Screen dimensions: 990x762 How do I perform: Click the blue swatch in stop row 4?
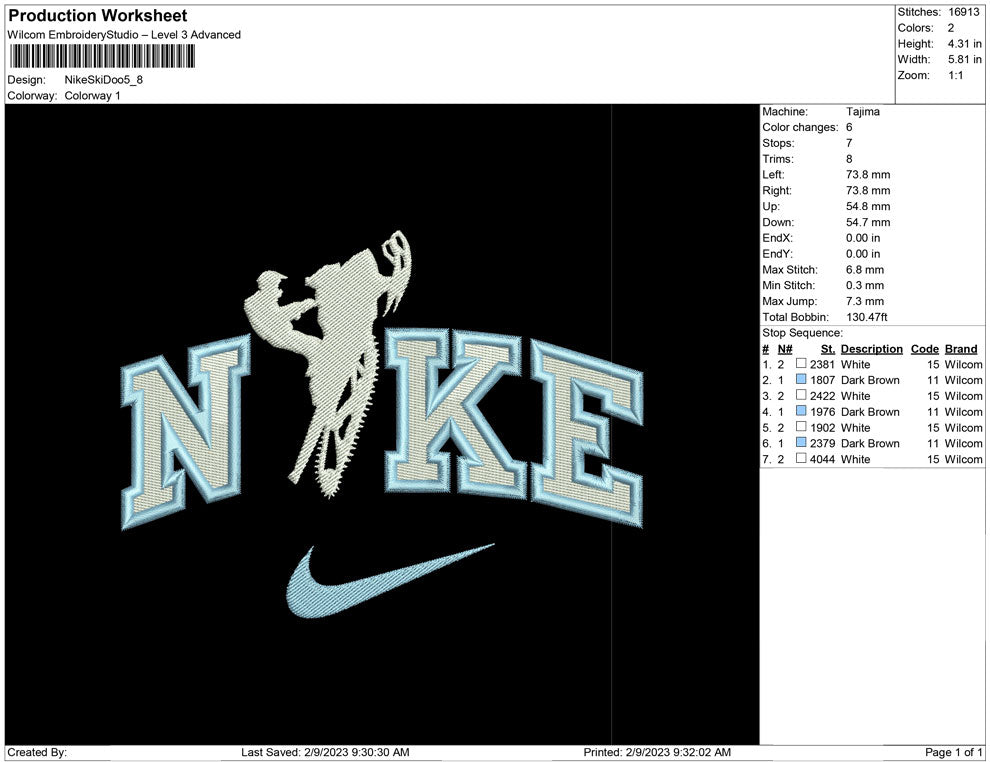(801, 410)
